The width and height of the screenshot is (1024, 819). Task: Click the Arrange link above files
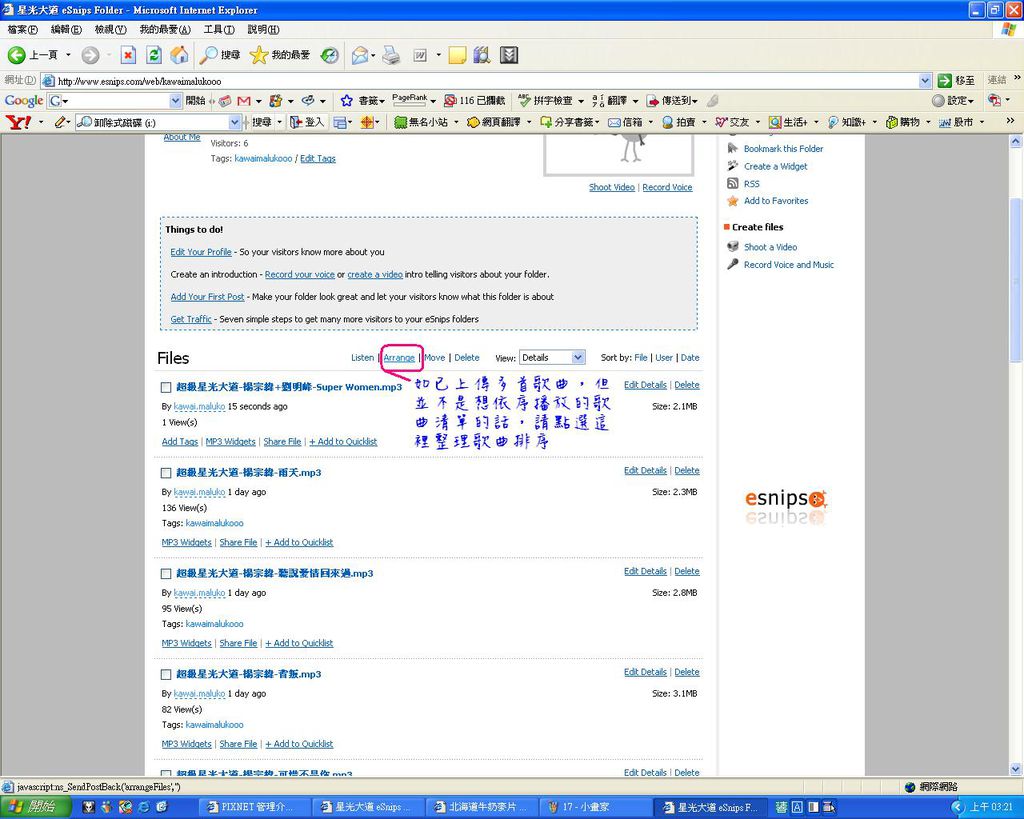click(399, 358)
